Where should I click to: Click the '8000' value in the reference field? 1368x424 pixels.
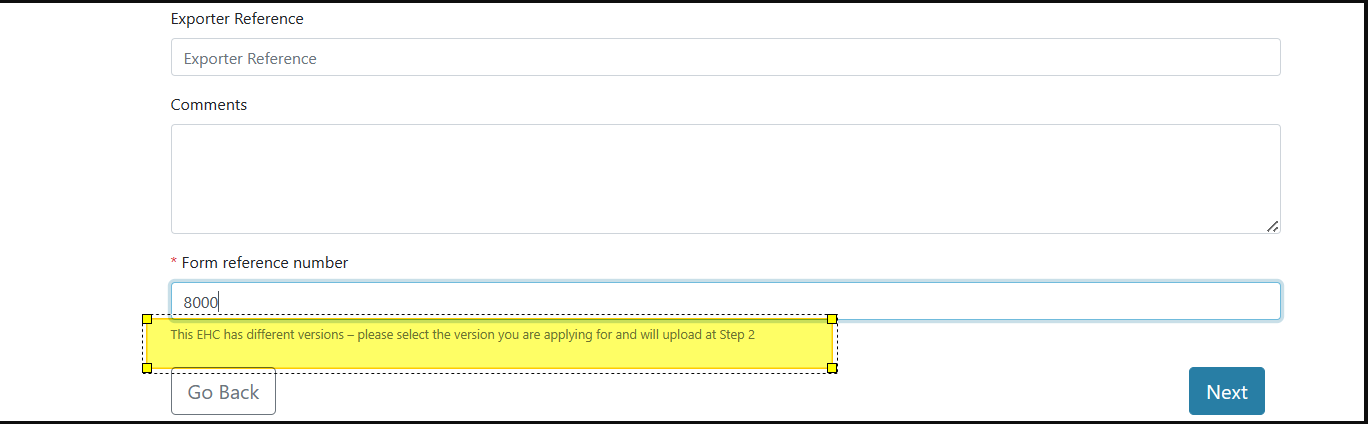coord(201,302)
